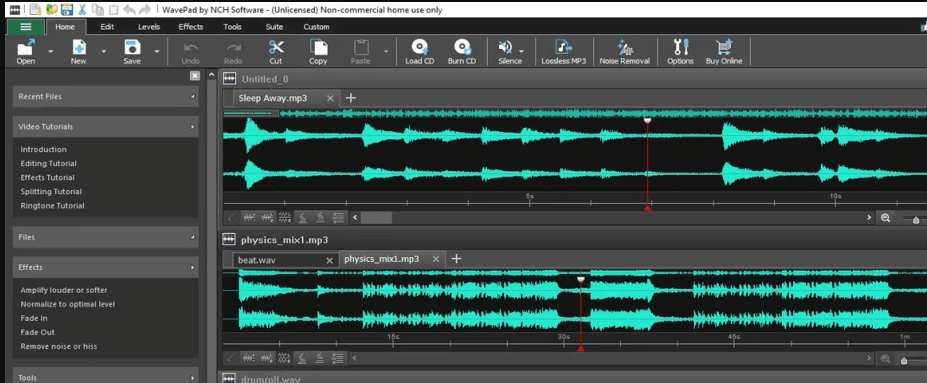Close the physics_mix1.mp3 tab

(x=436, y=259)
